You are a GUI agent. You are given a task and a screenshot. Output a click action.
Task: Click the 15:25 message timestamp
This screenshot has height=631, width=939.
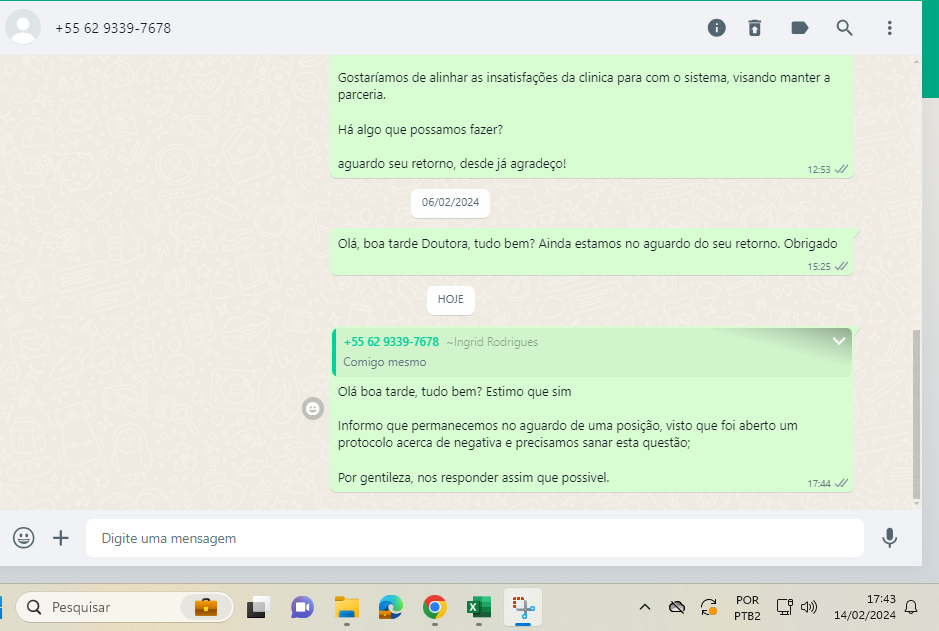[x=819, y=266]
